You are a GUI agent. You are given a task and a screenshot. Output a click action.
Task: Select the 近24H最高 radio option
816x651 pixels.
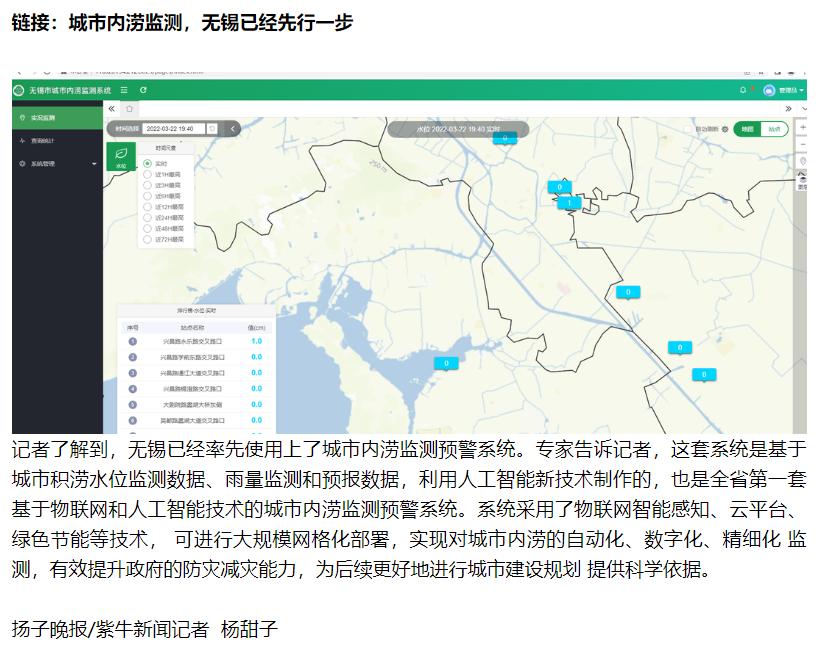[x=147, y=217]
